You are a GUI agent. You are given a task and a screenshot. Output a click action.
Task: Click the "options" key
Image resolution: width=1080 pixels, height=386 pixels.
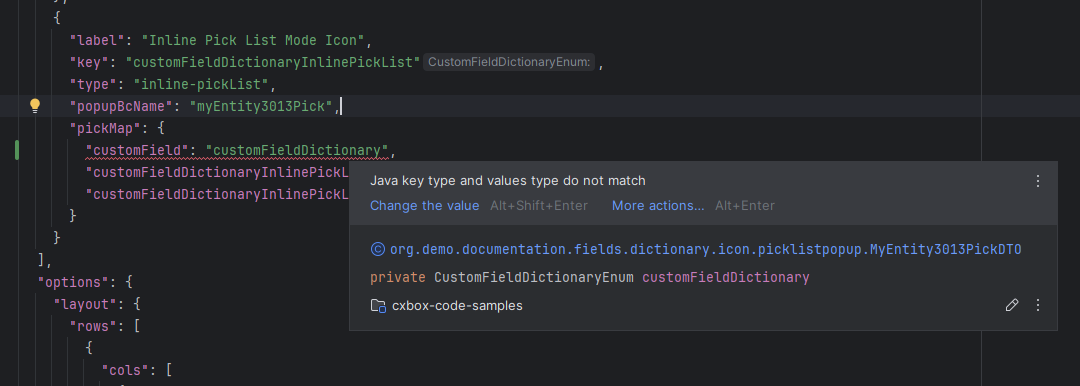pos(74,283)
